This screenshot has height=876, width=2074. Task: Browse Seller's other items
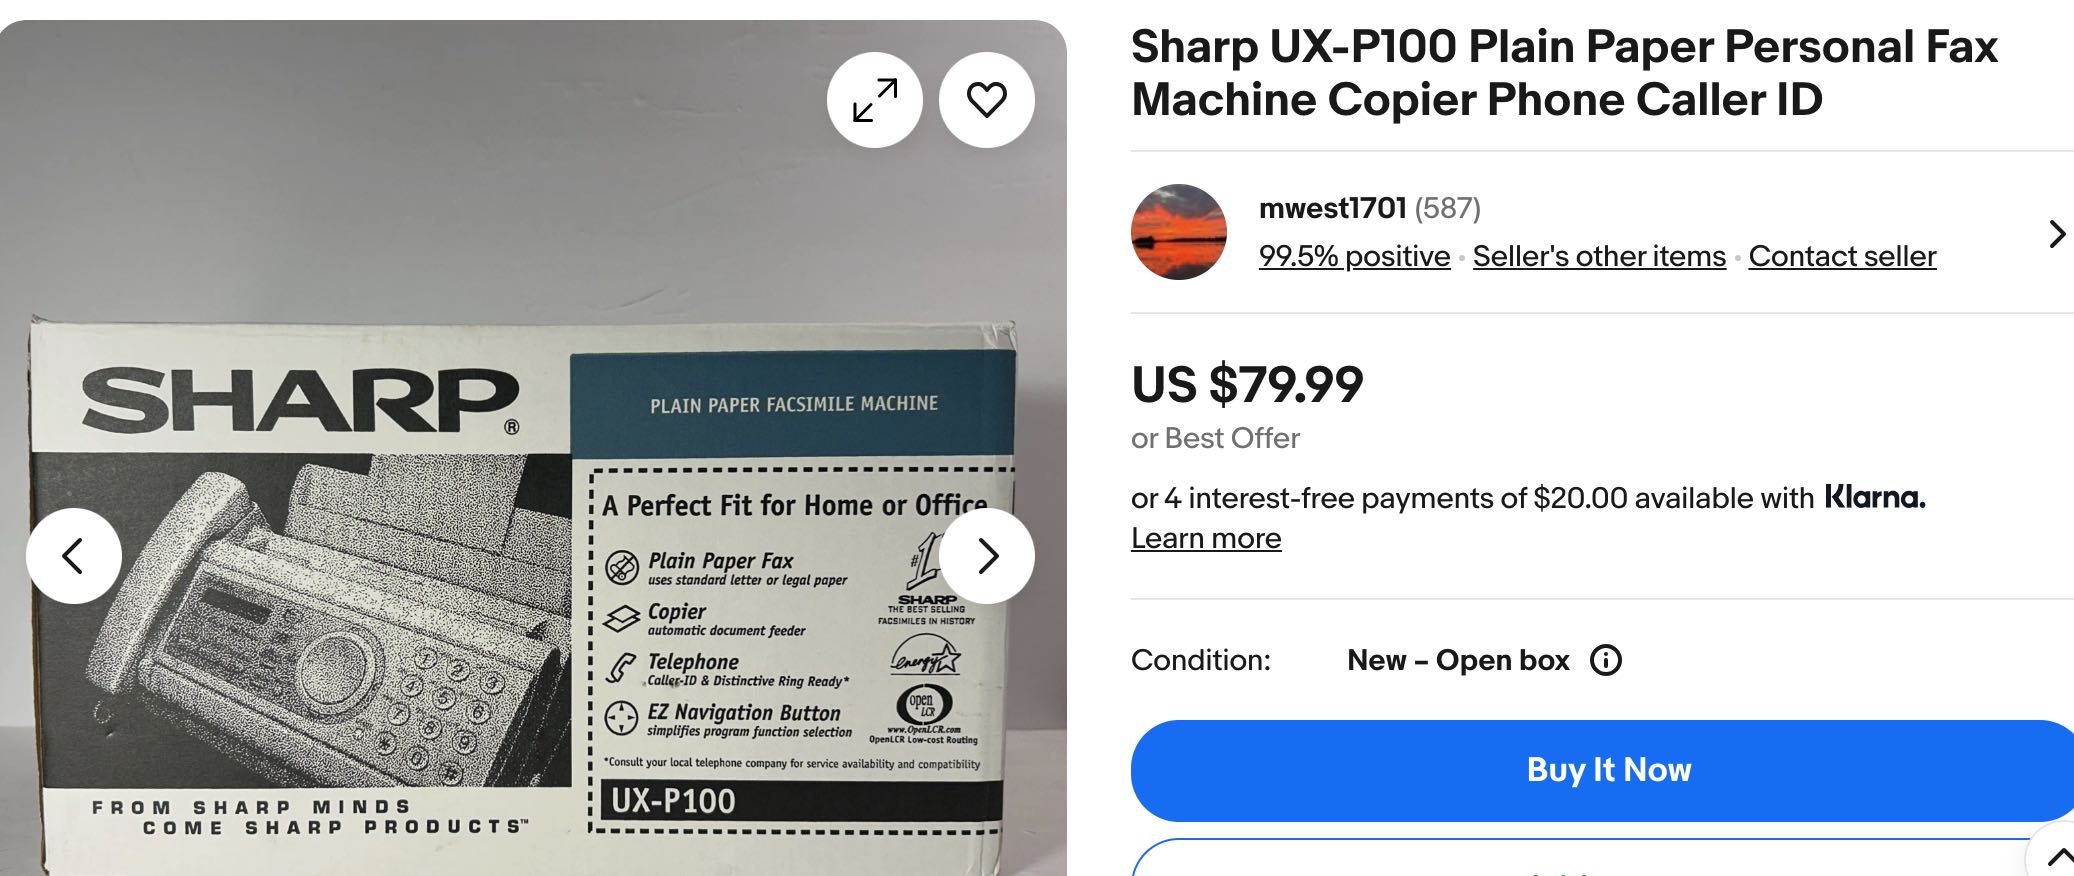1599,256
